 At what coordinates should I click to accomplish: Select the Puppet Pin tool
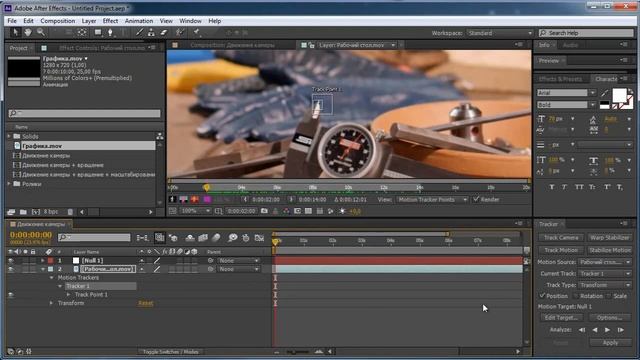coord(196,32)
